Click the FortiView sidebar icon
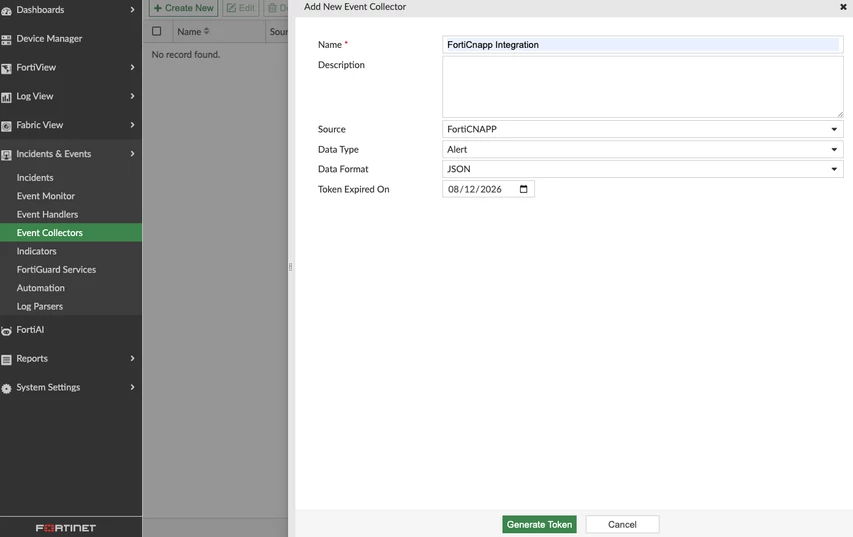The width and height of the screenshot is (853, 537). pyautogui.click(x=7, y=69)
